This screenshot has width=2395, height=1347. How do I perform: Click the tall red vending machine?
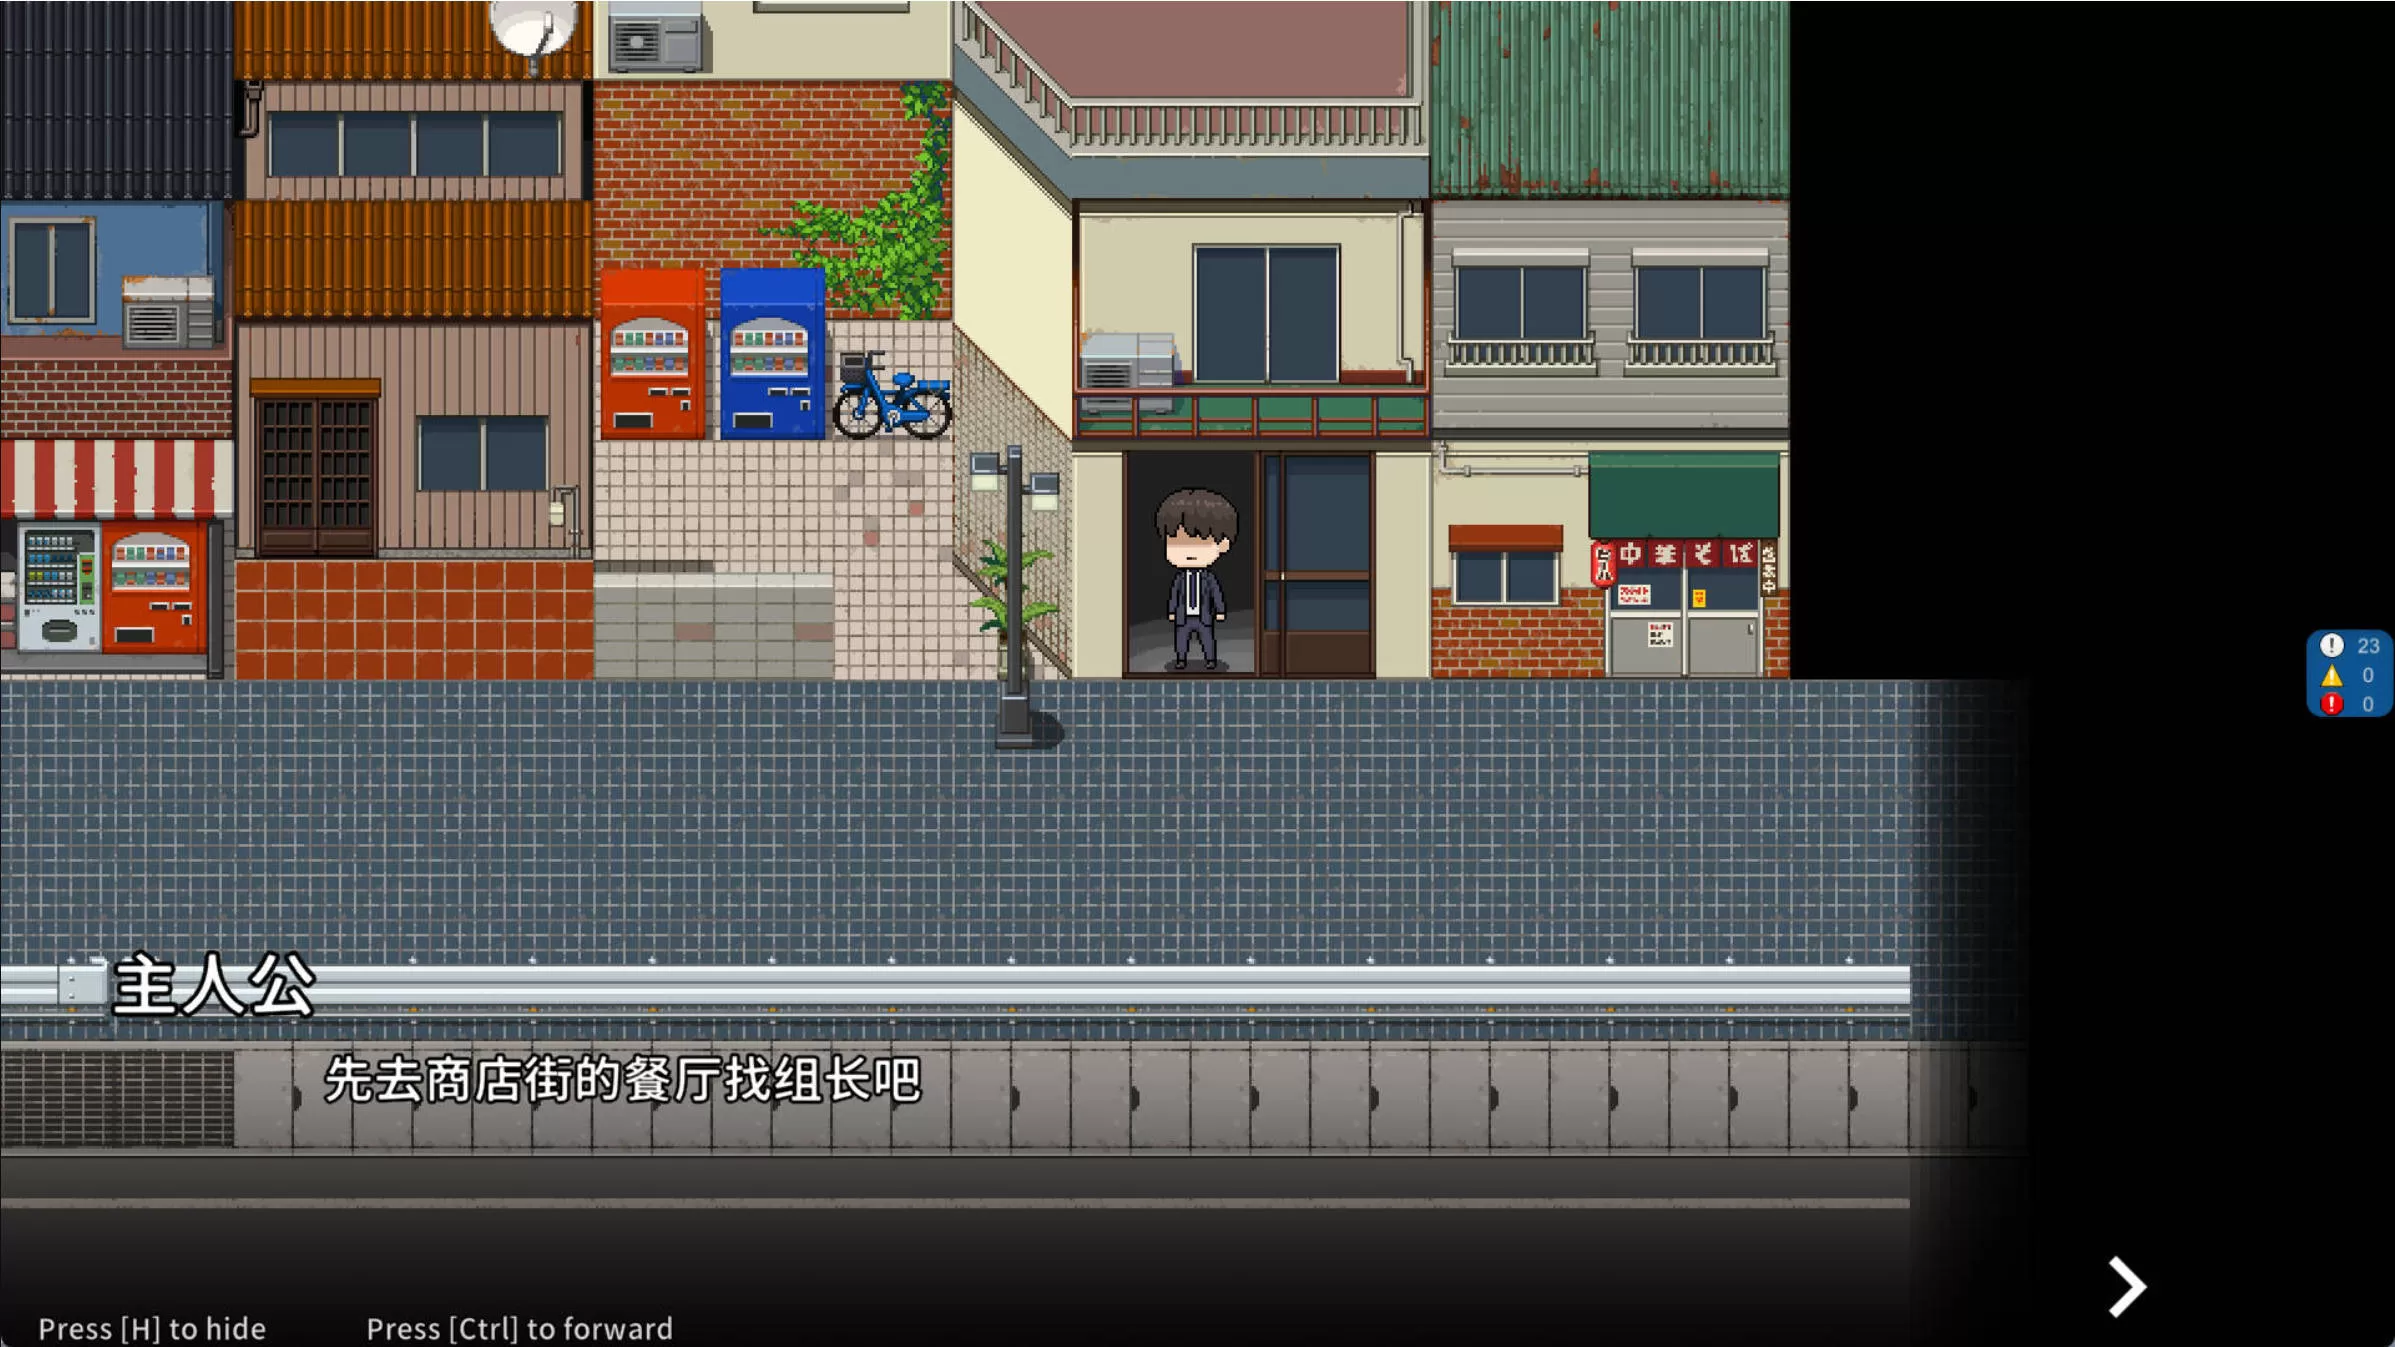652,355
